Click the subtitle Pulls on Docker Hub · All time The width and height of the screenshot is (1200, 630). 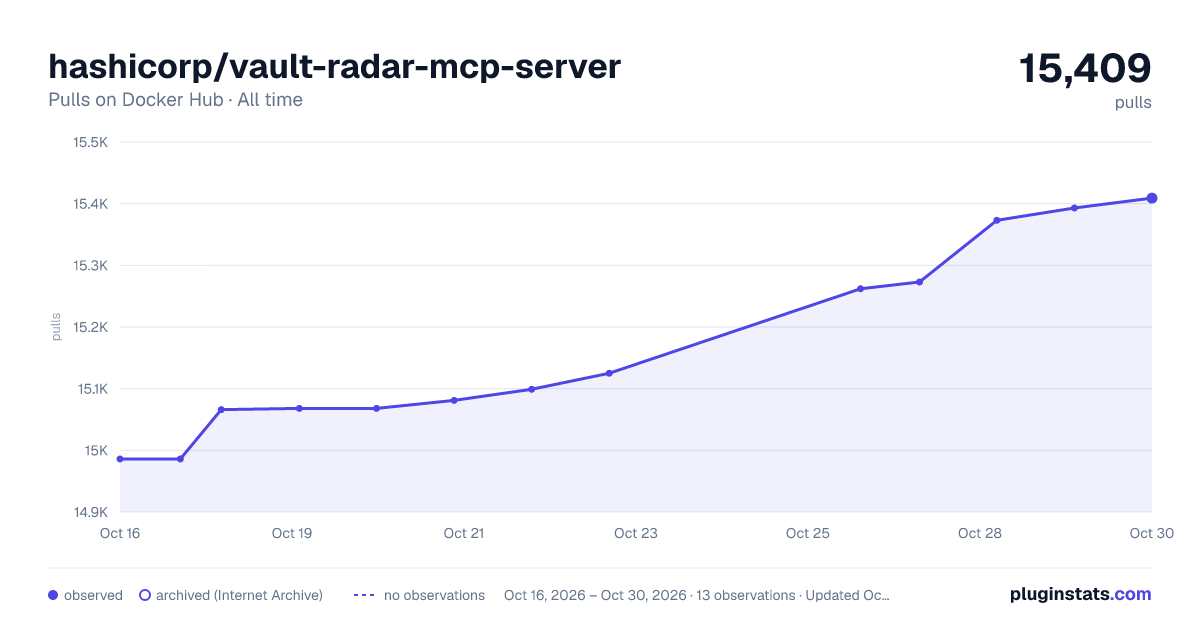click(x=175, y=100)
